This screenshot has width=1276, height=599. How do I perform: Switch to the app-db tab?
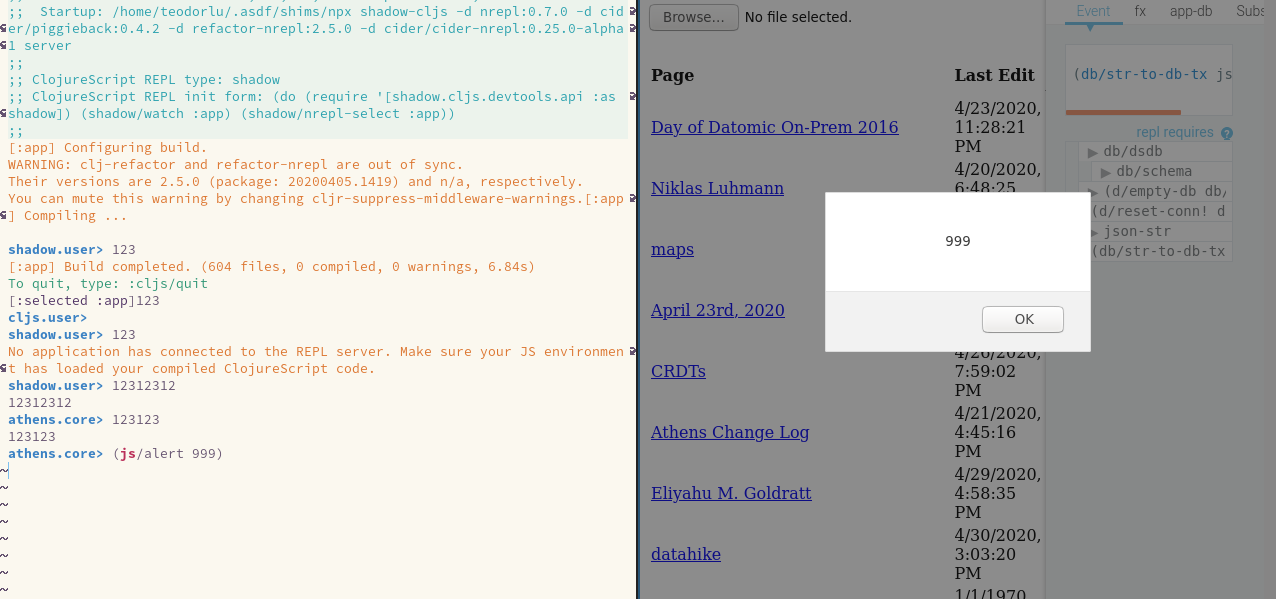(x=1191, y=10)
